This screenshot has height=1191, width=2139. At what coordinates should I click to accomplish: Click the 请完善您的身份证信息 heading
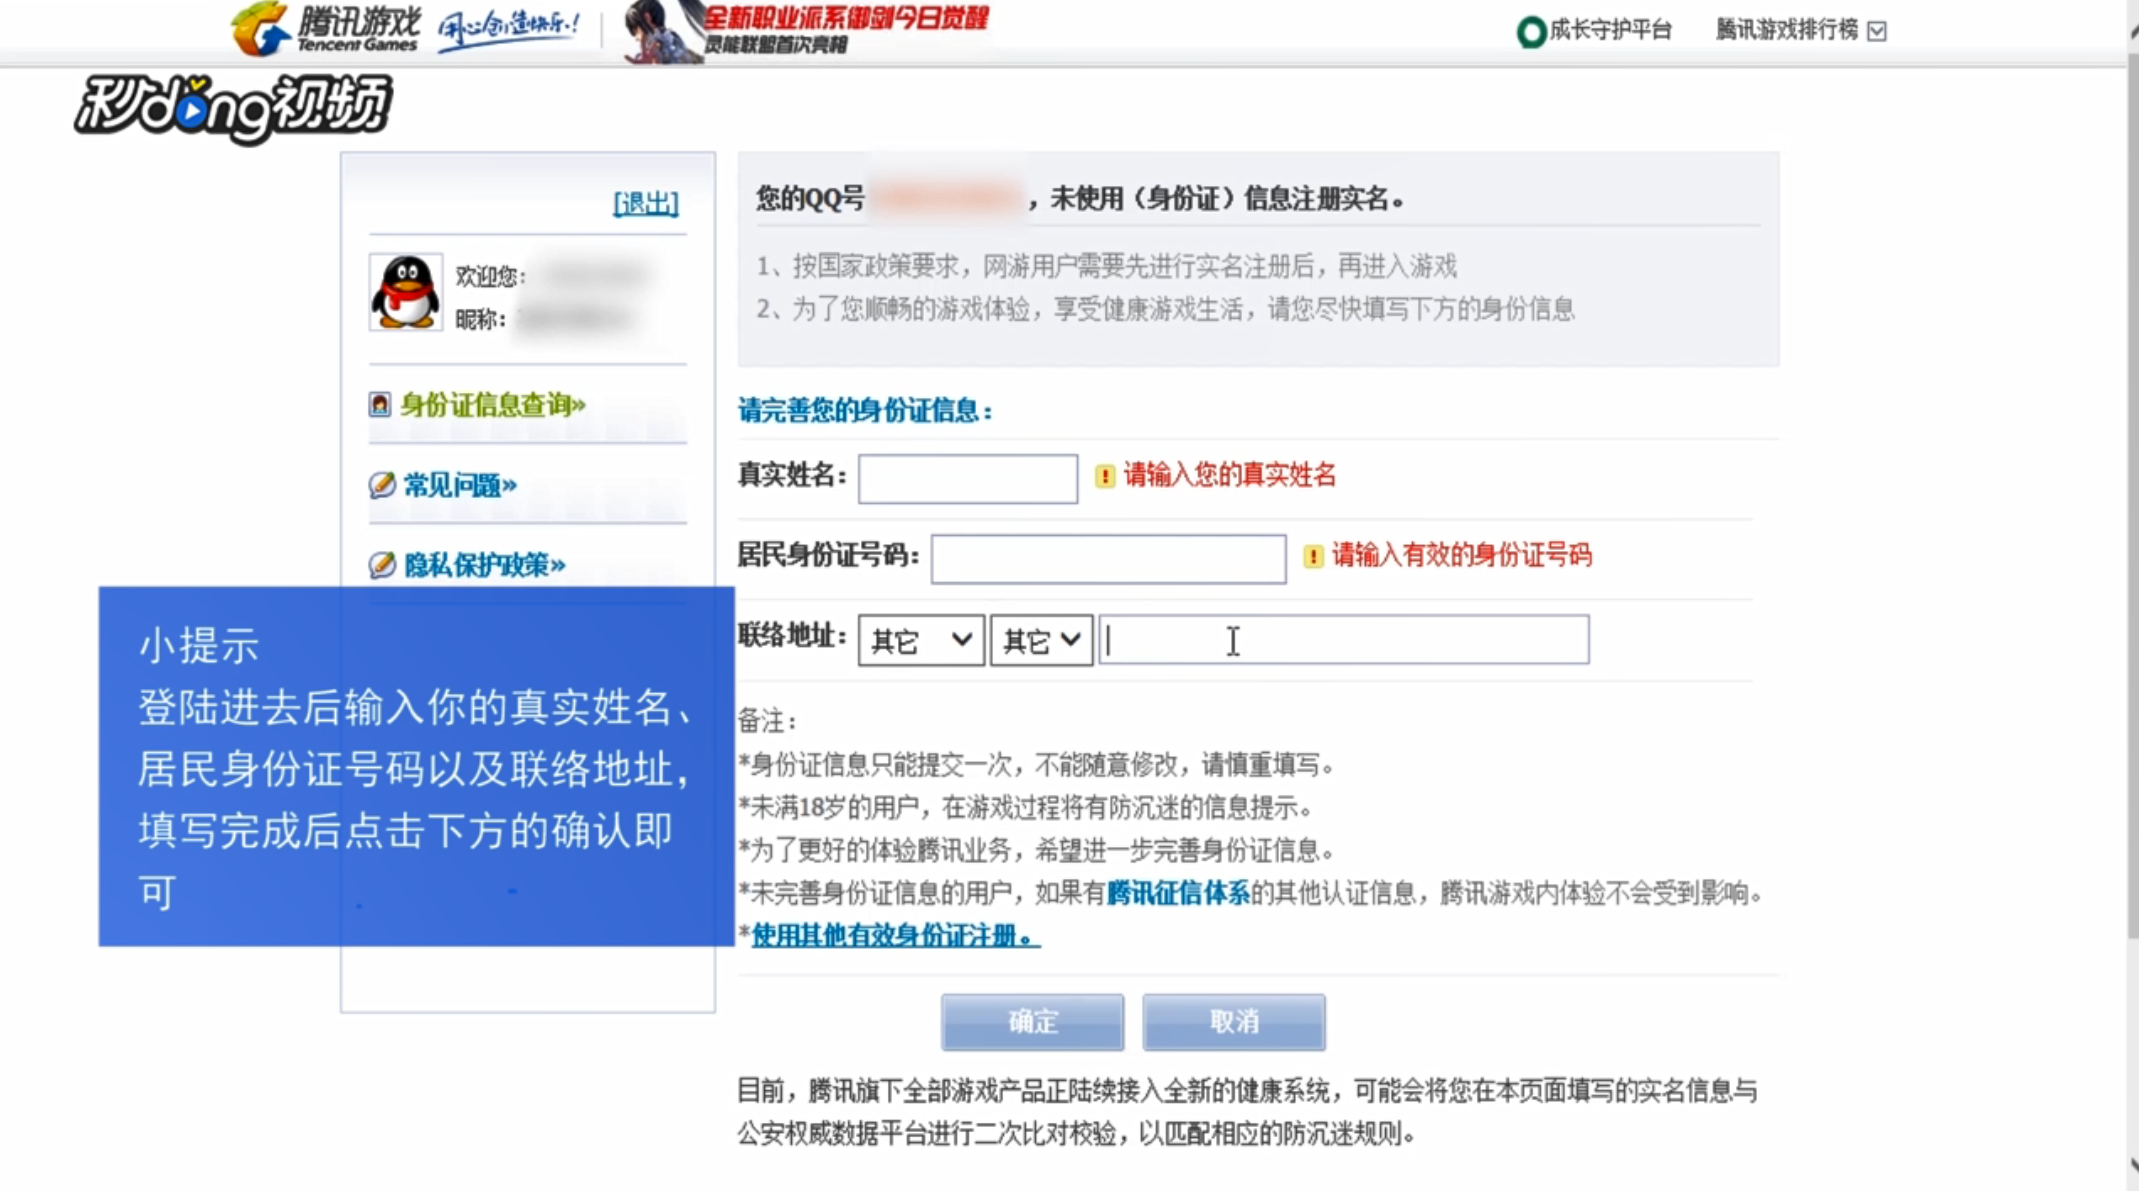[865, 410]
